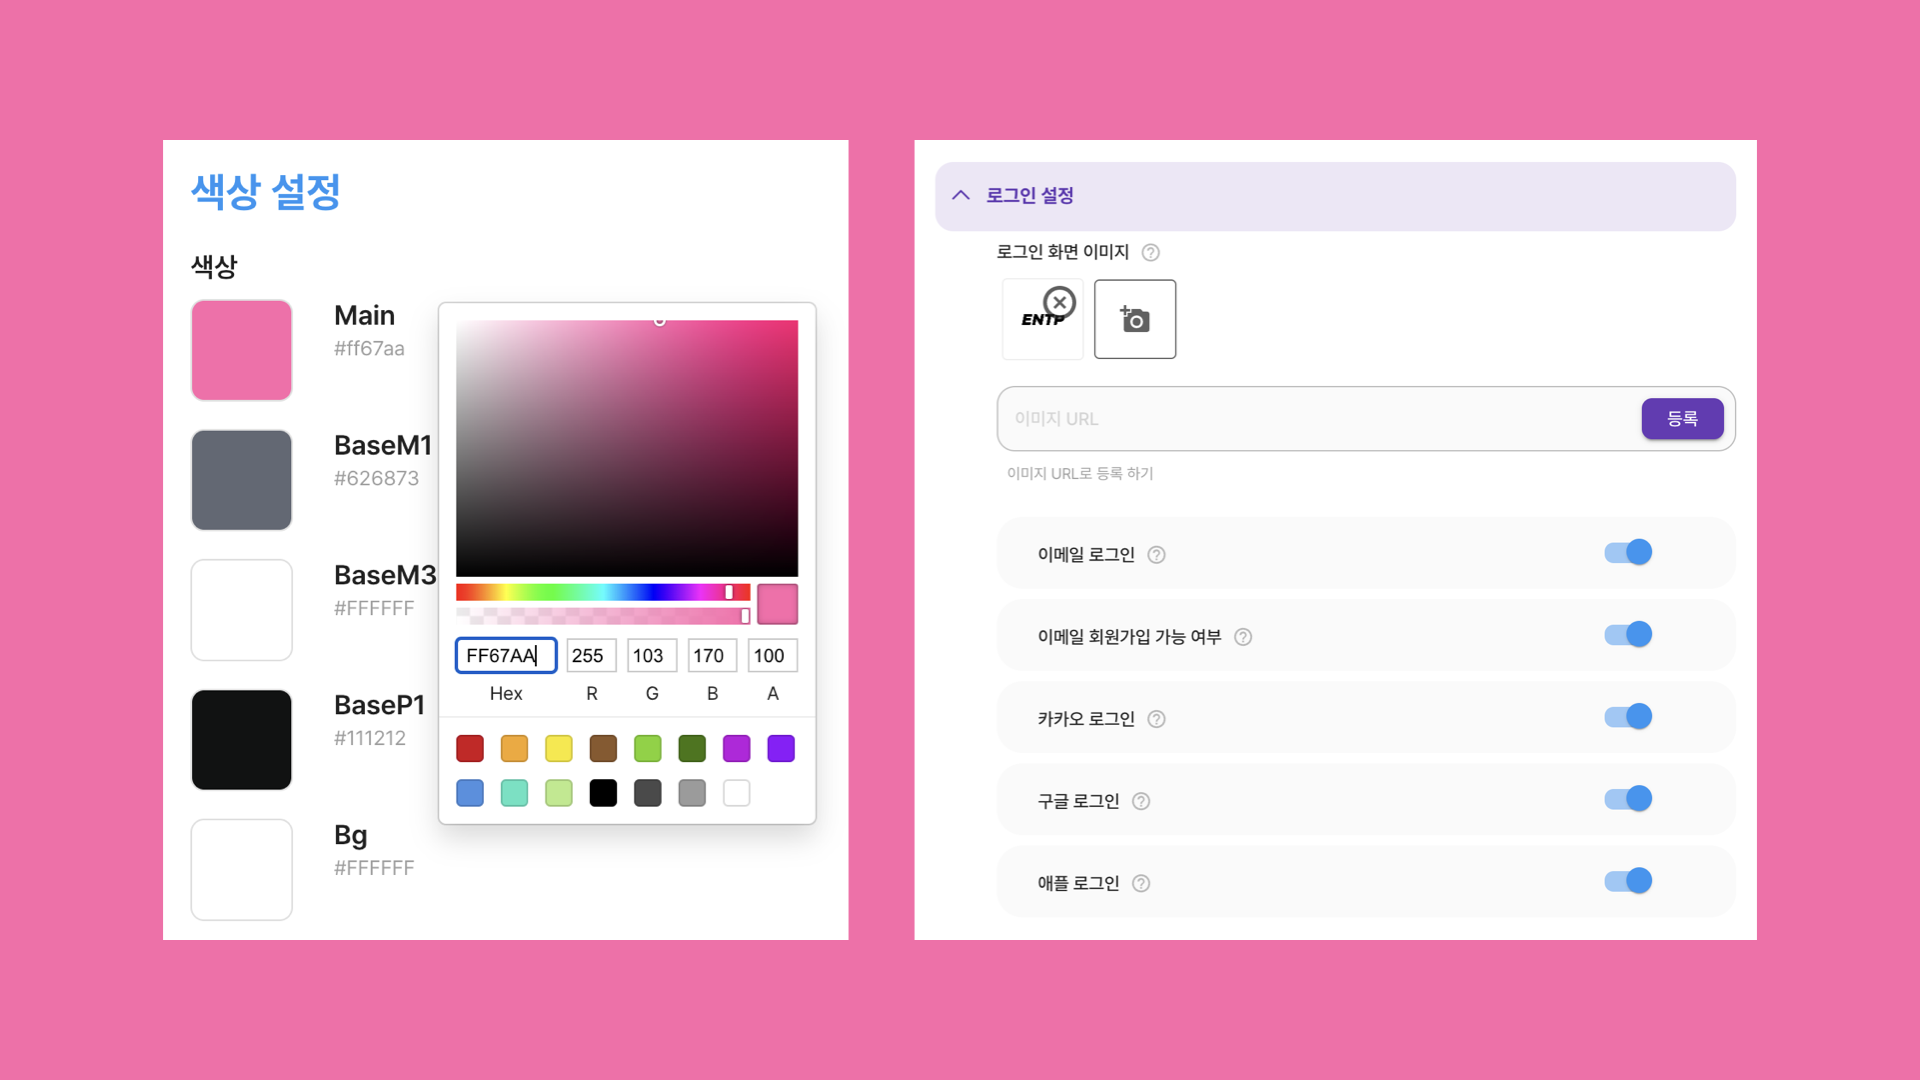Click help icon next to 이메일 로그인

pyautogui.click(x=1157, y=555)
